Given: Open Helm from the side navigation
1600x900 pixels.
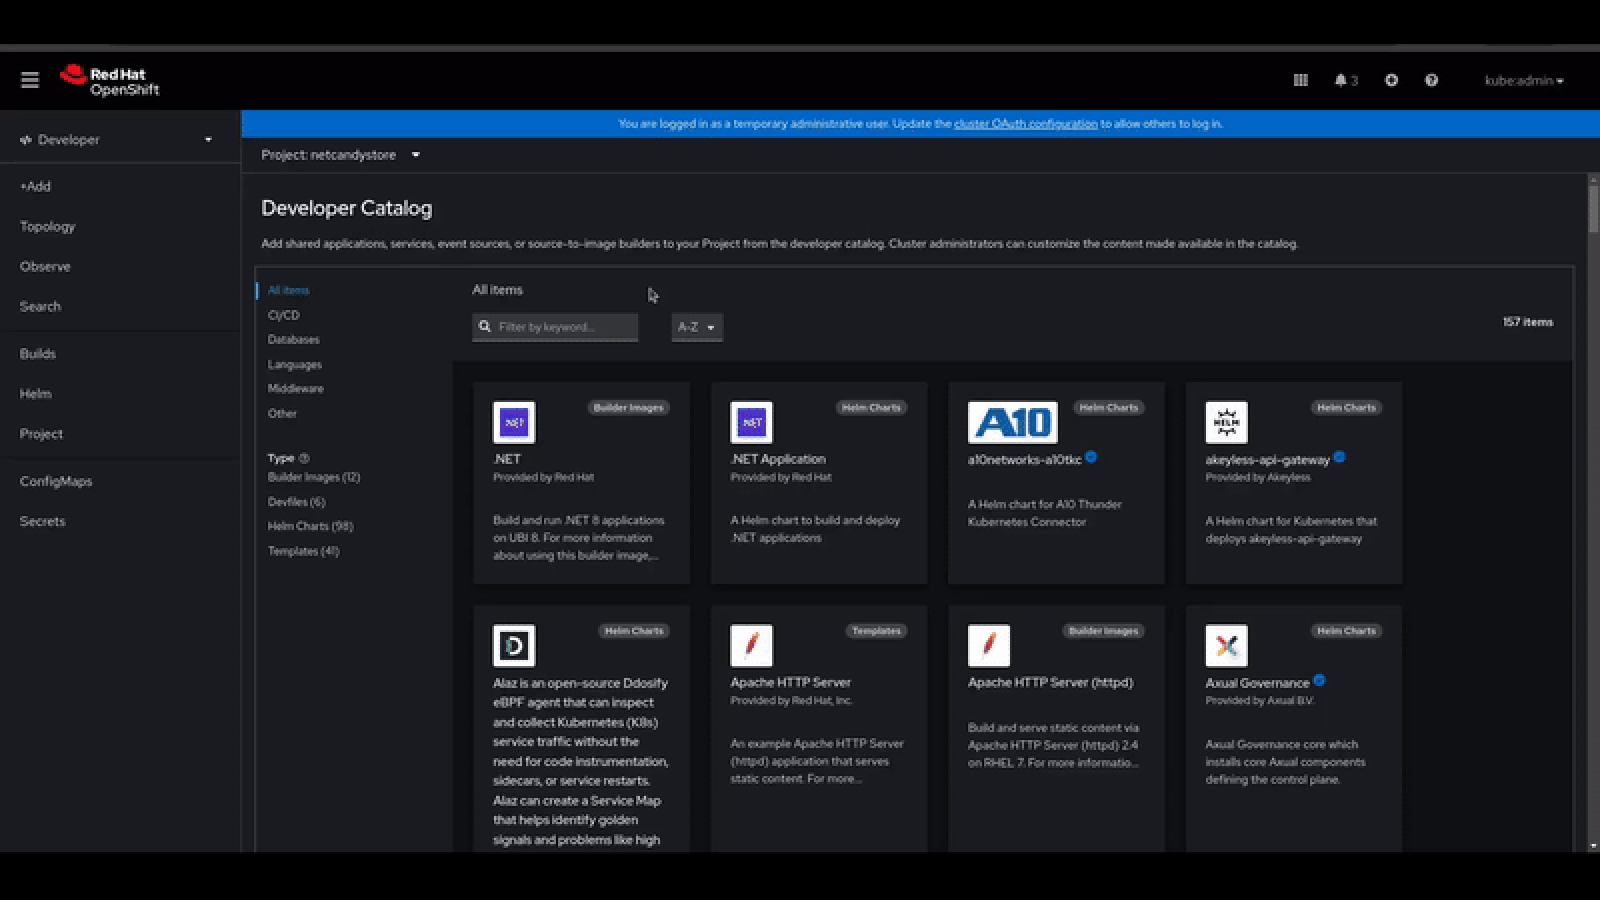Looking at the screenshot, I should pyautogui.click(x=35, y=394).
